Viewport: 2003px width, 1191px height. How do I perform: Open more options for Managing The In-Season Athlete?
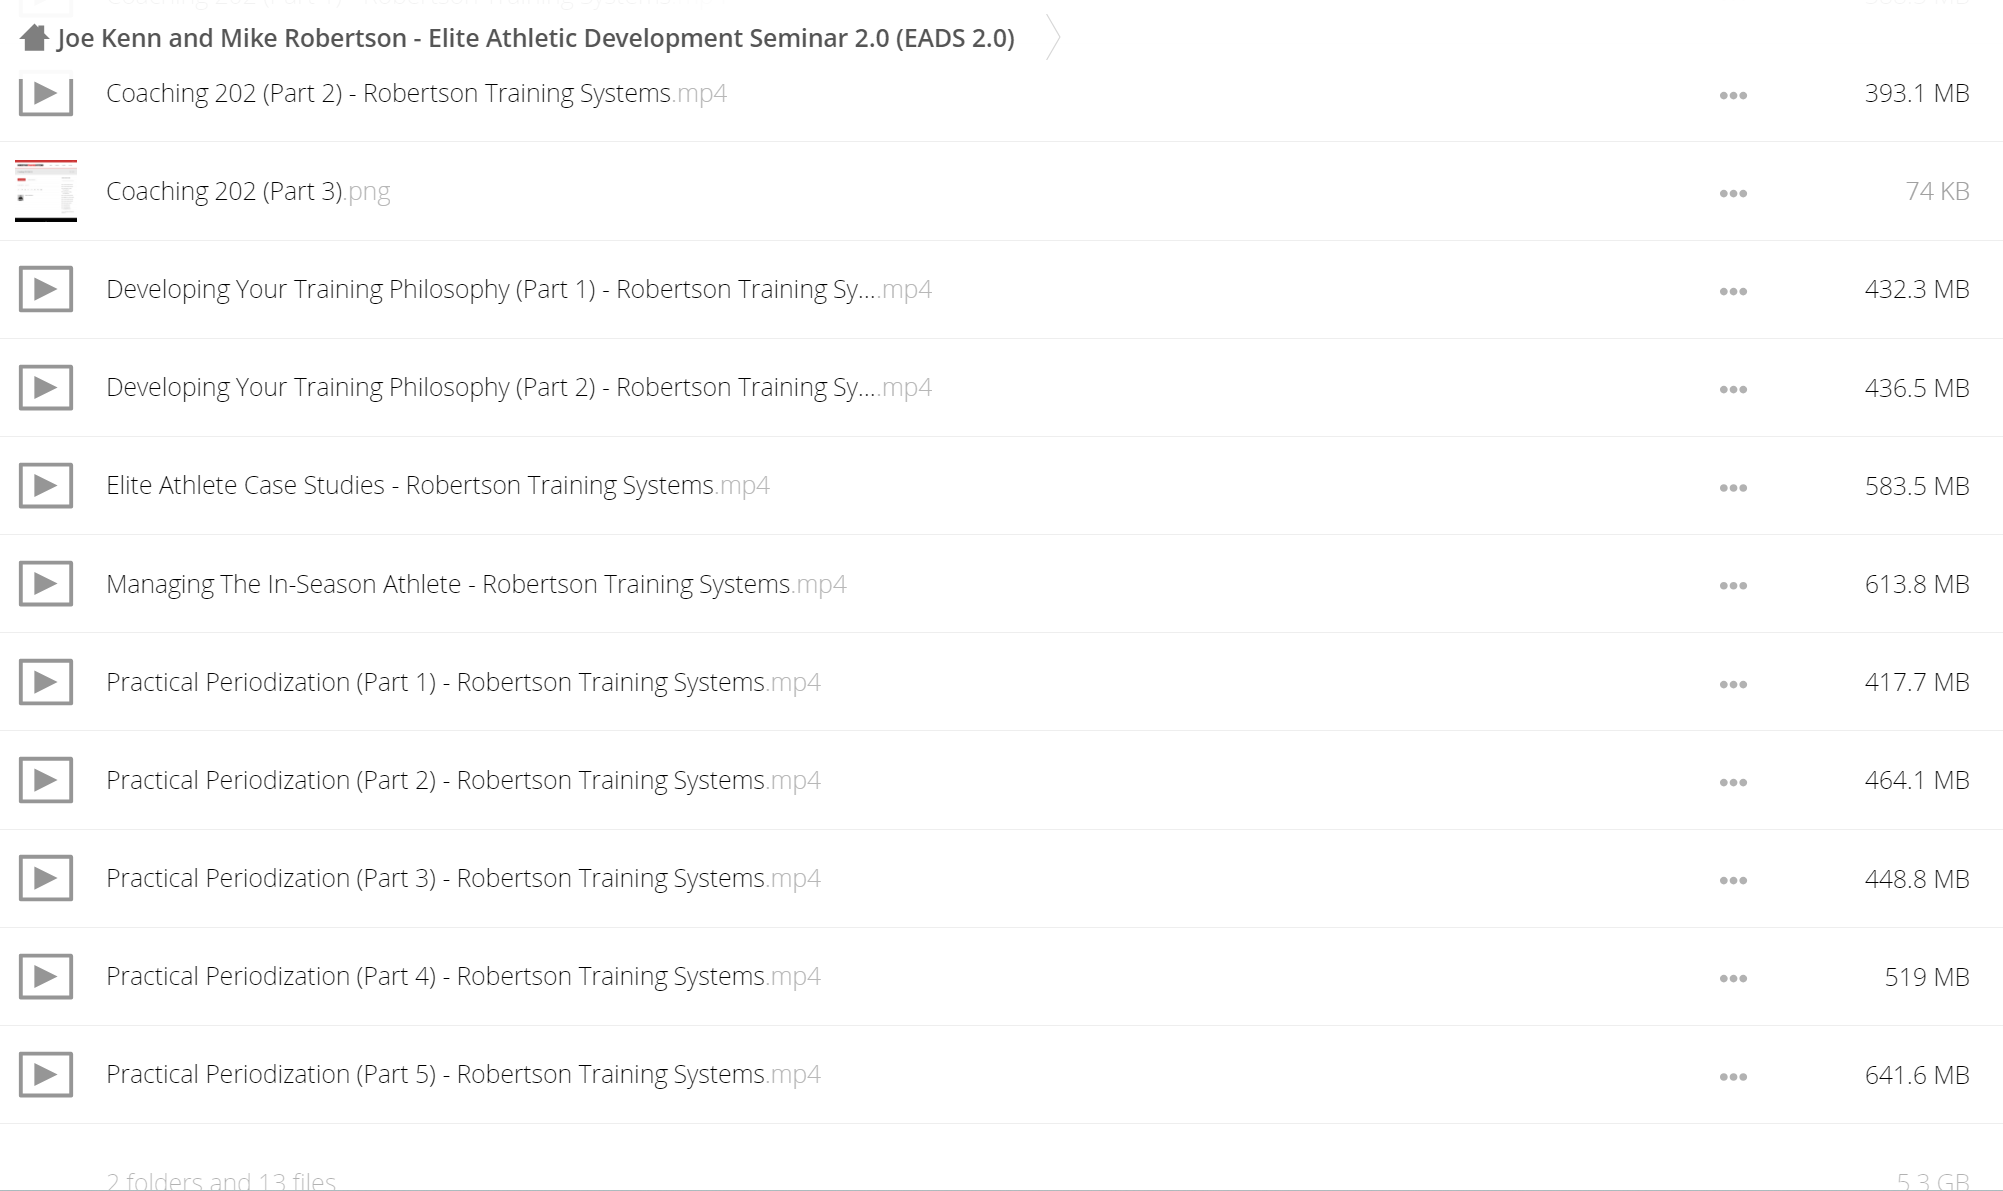coord(1733,586)
